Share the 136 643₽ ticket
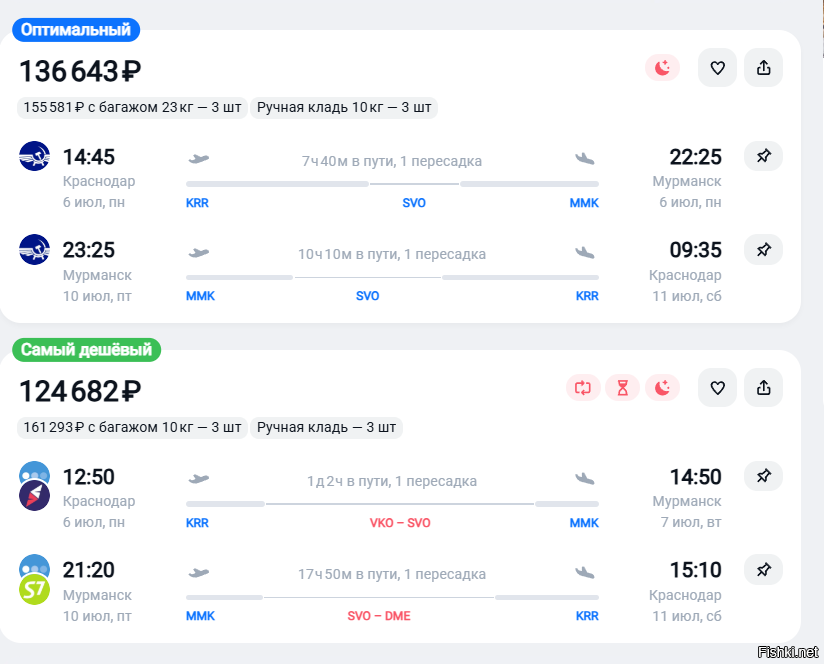This screenshot has height=664, width=824. tap(764, 68)
